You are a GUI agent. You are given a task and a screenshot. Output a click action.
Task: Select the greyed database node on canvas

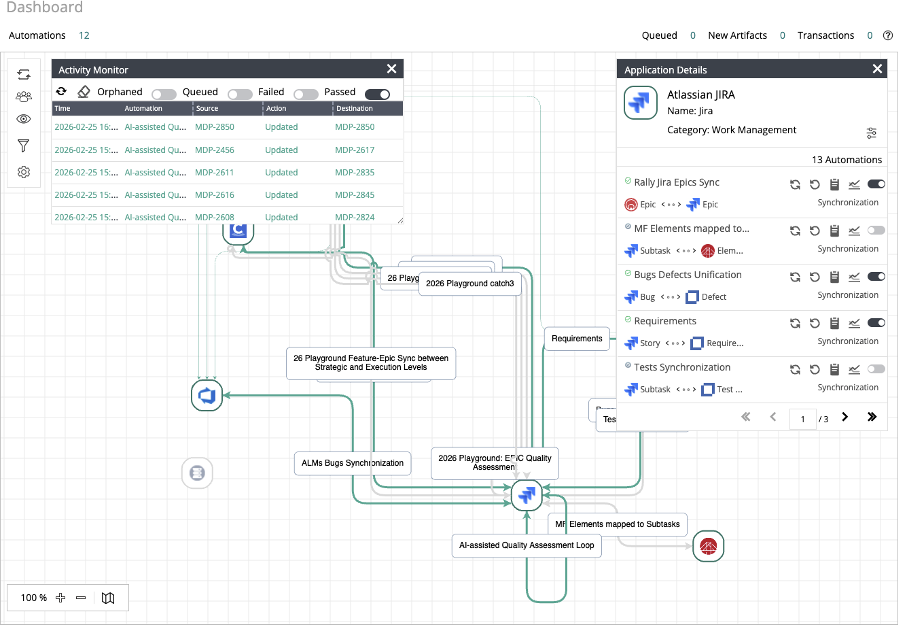pos(197,474)
